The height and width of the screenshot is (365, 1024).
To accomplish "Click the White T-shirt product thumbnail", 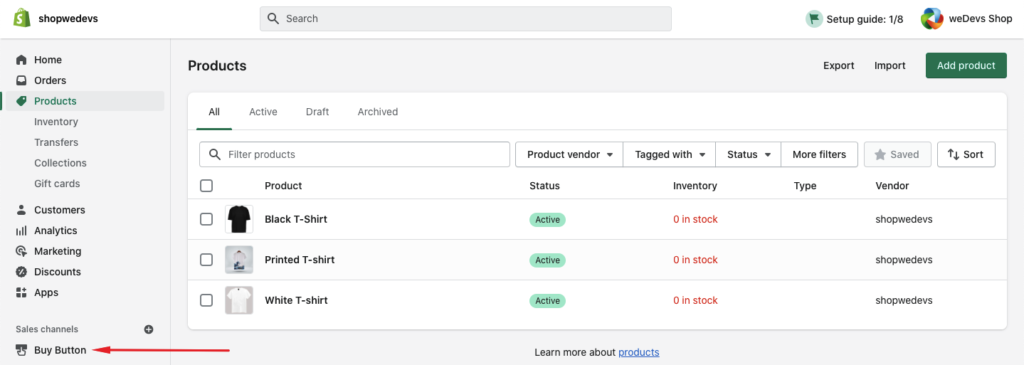I will point(239,300).
